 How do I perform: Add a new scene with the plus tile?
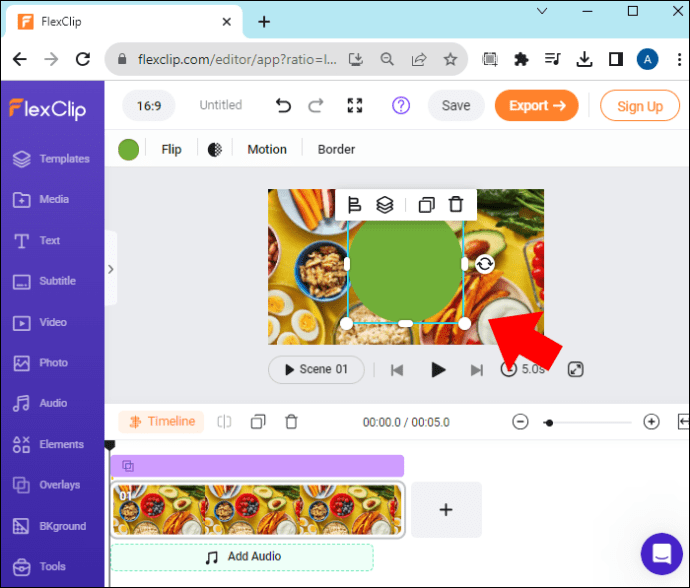[x=446, y=510]
